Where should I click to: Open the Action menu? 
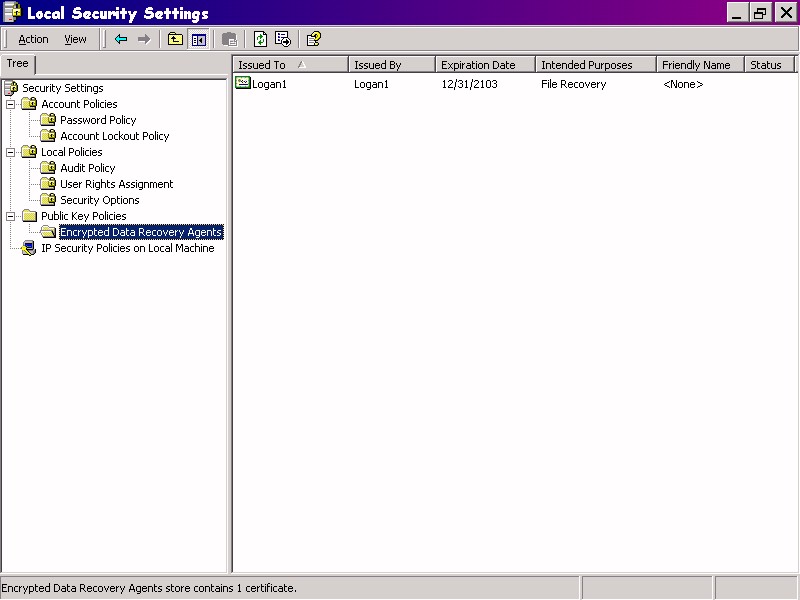tap(33, 39)
